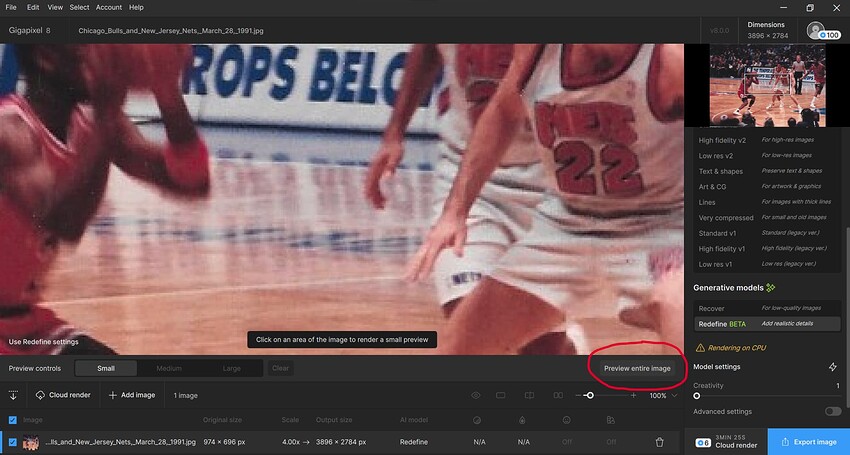Screen dimensions: 850x455
Task: Choose the High fidelity v1 legacy model
Action: tap(767, 248)
